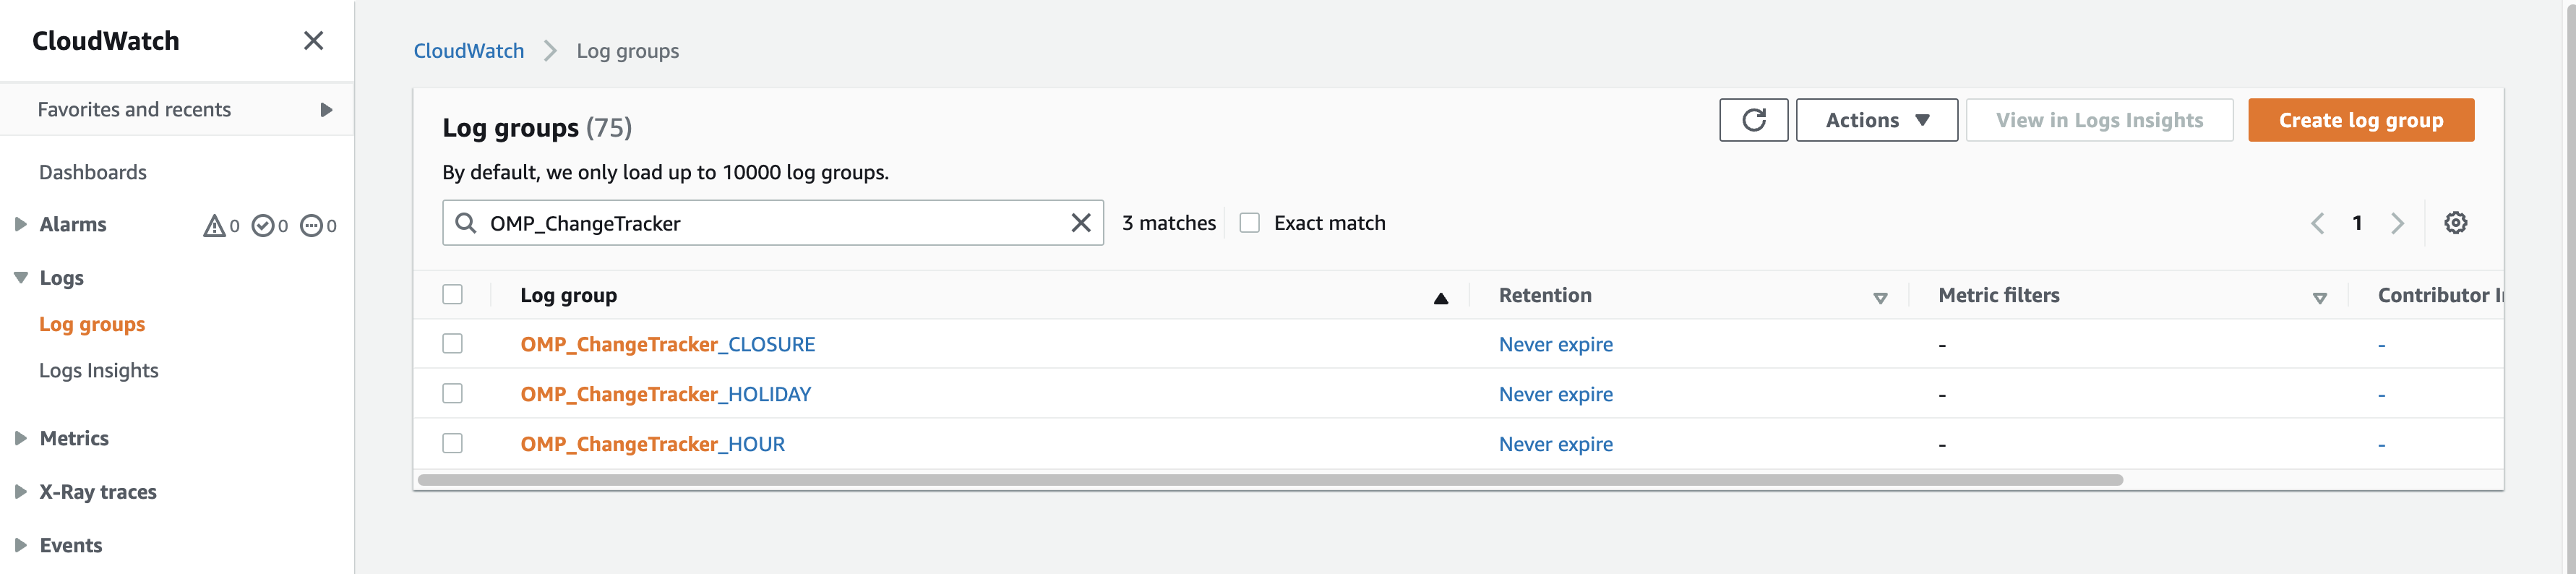
Task: Open CloudWatch breadcrumb link
Action: [469, 51]
